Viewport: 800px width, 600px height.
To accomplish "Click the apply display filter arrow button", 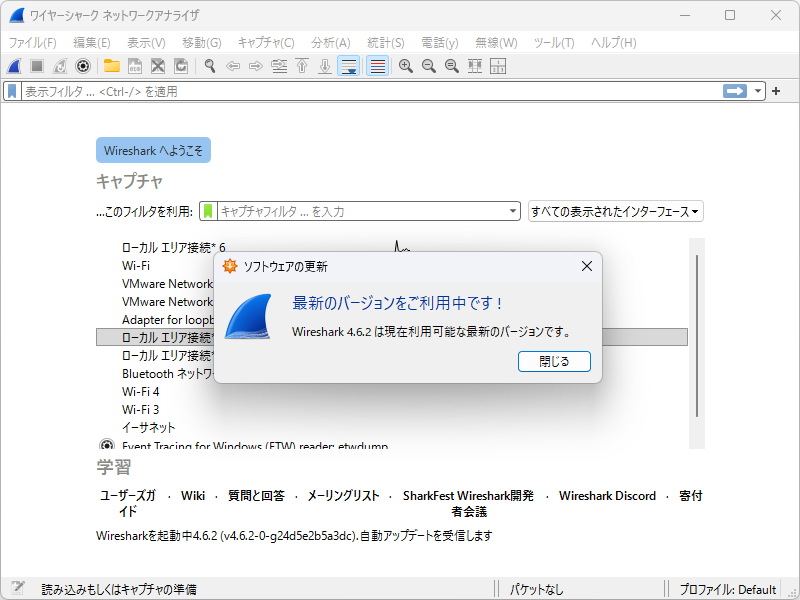I will click(733, 90).
